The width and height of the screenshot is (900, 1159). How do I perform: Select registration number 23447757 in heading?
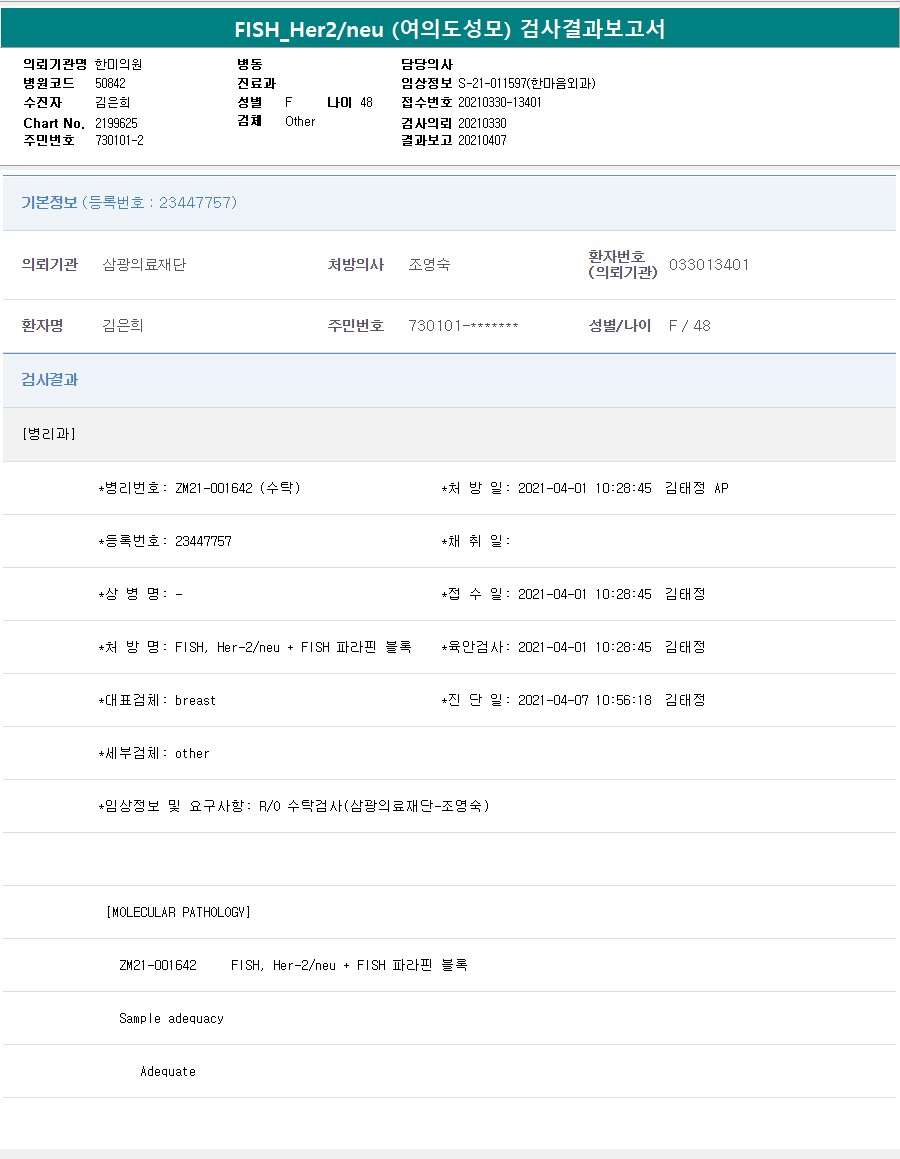tap(197, 203)
